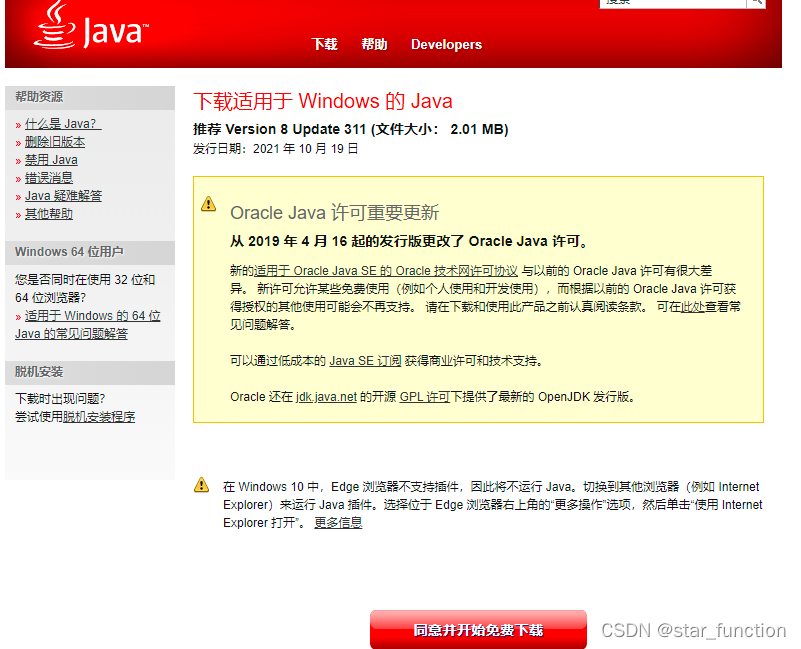801x649 pixels.
Task: Click the warning icon beside Oracle Java 许可重要更新
Action: coord(208,204)
